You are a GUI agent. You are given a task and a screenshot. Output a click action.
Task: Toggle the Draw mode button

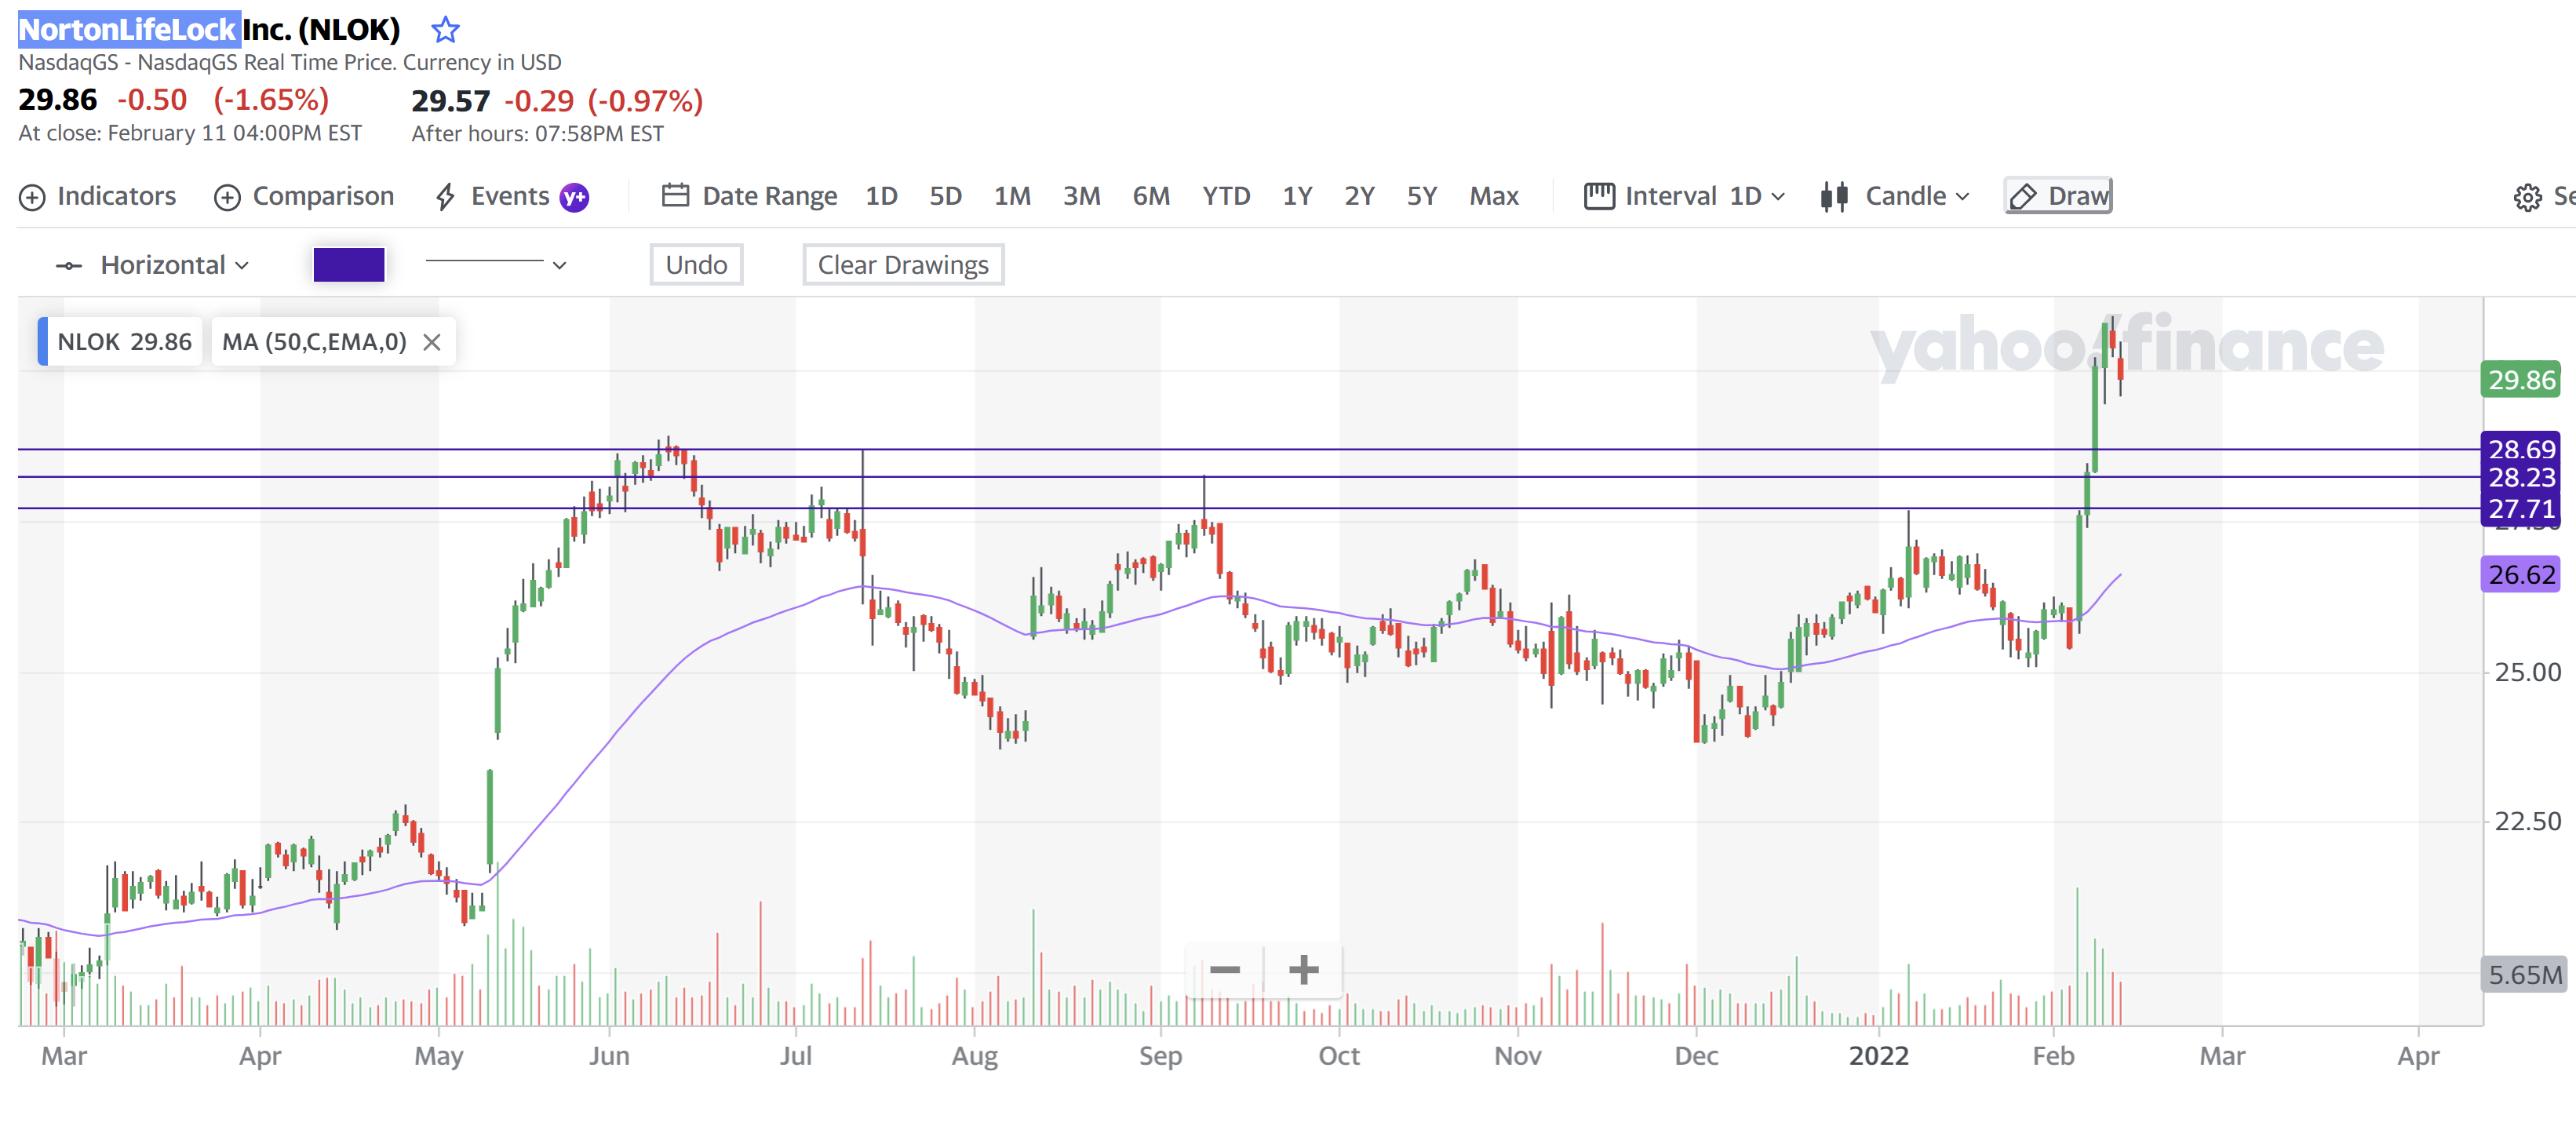2058,196
